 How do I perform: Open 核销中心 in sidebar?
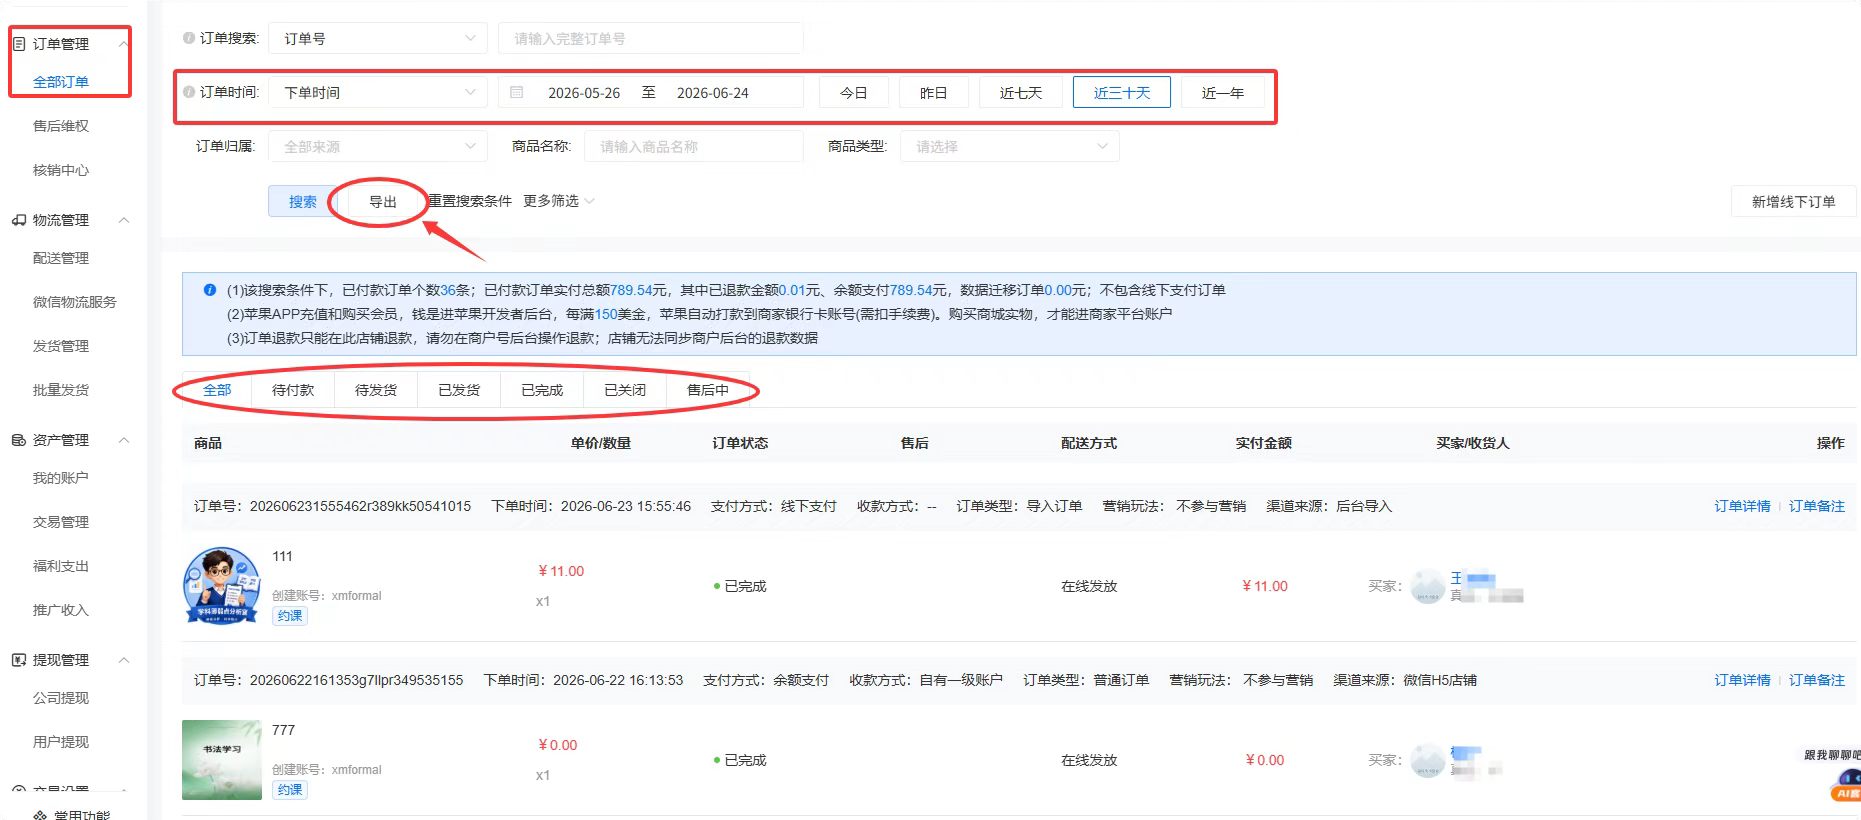coord(61,170)
